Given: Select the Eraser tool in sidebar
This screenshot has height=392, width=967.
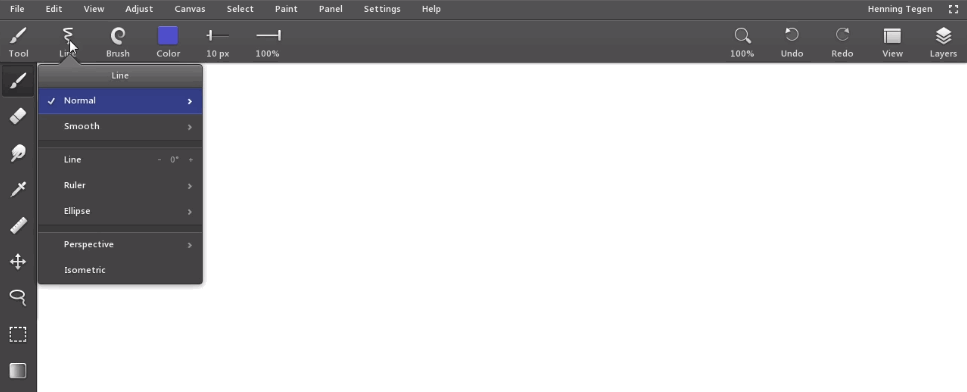Looking at the screenshot, I should point(18,116).
